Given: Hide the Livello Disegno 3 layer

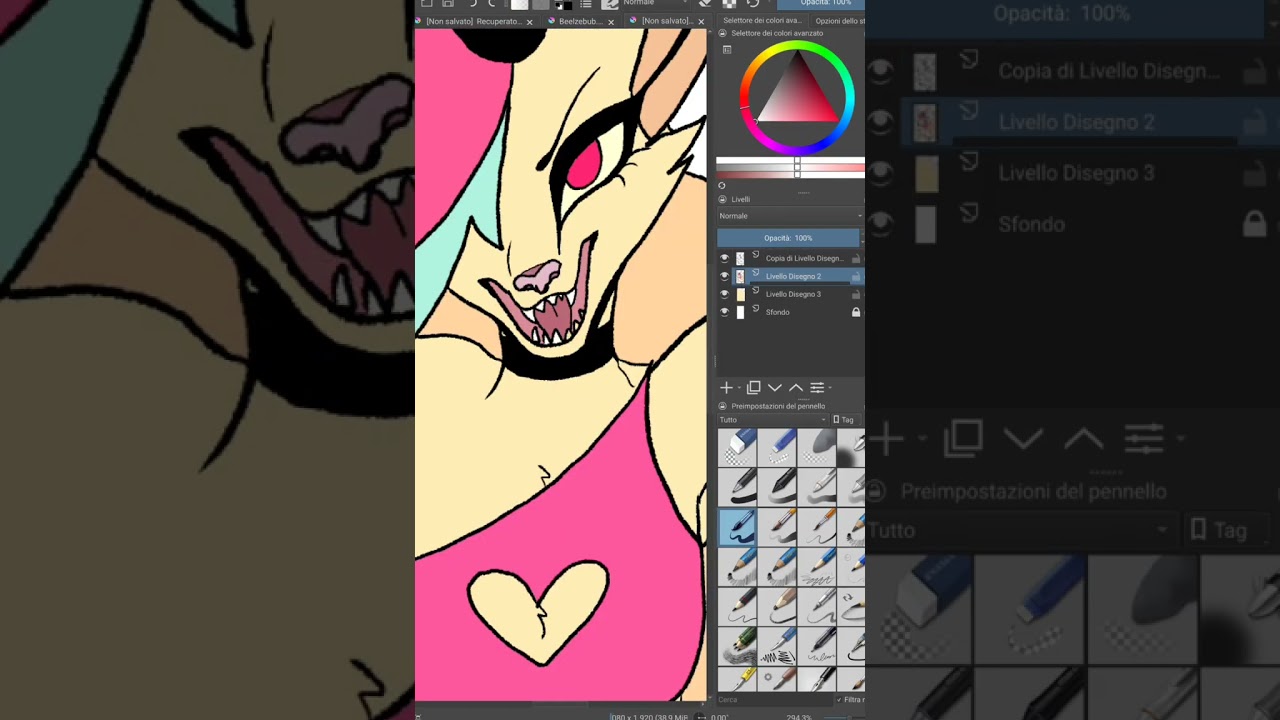Looking at the screenshot, I should pos(724,294).
